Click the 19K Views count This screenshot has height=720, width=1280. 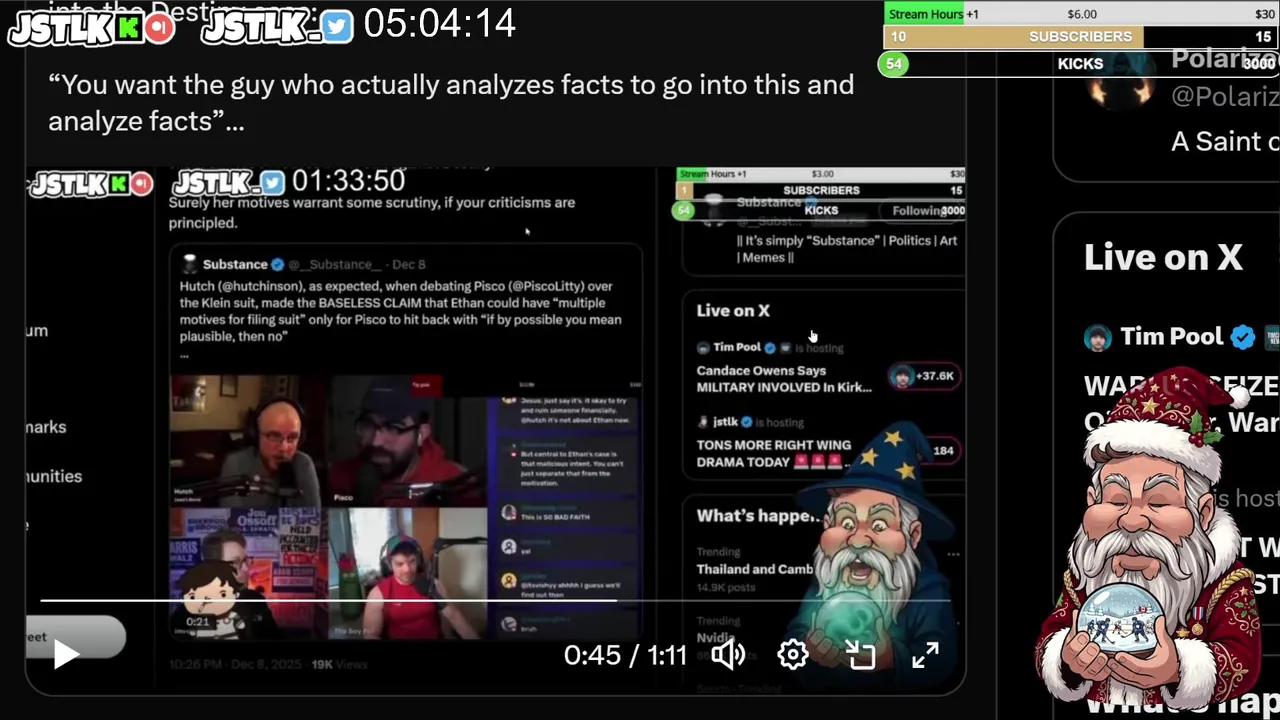point(339,664)
